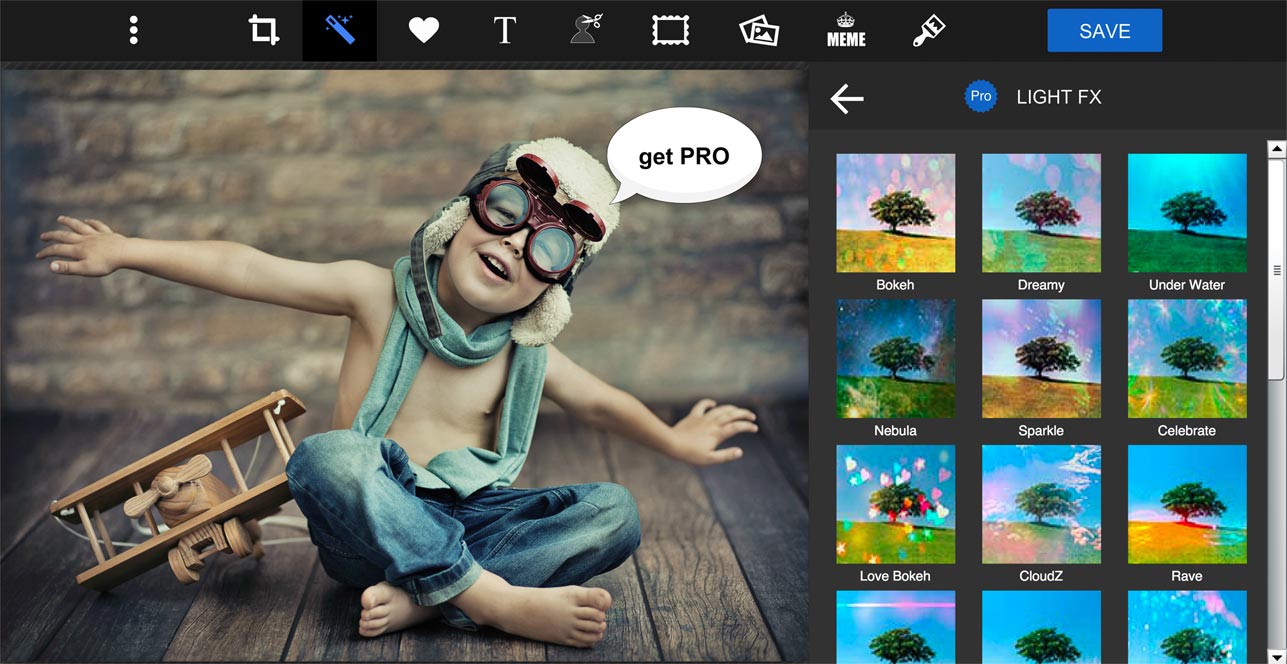
Task: Open the MEME maker tool
Action: point(846,31)
